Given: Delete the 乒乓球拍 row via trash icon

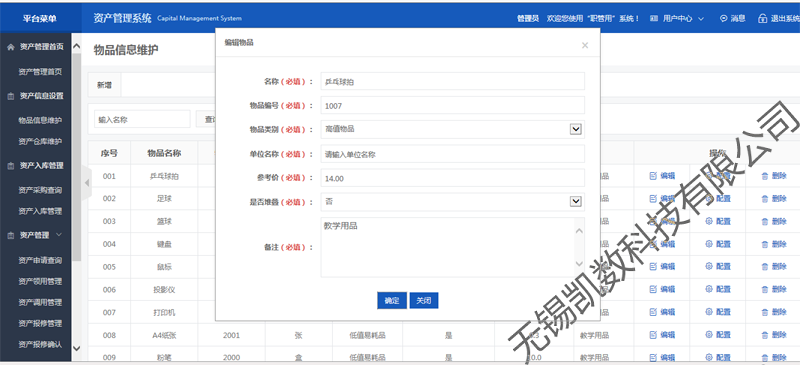Looking at the screenshot, I should (x=765, y=176).
